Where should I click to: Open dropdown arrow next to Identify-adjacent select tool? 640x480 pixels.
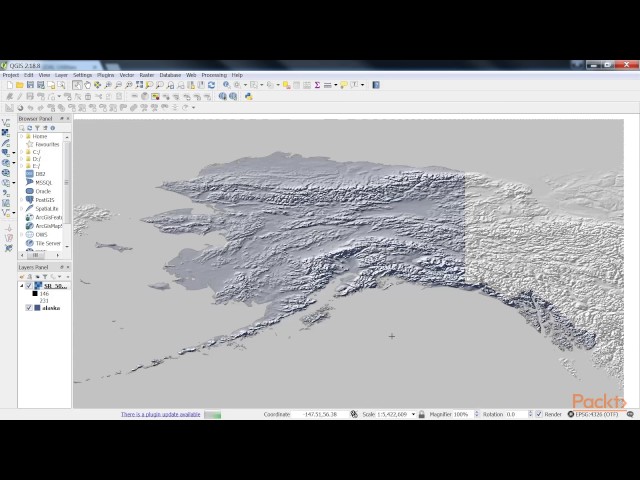pos(245,85)
